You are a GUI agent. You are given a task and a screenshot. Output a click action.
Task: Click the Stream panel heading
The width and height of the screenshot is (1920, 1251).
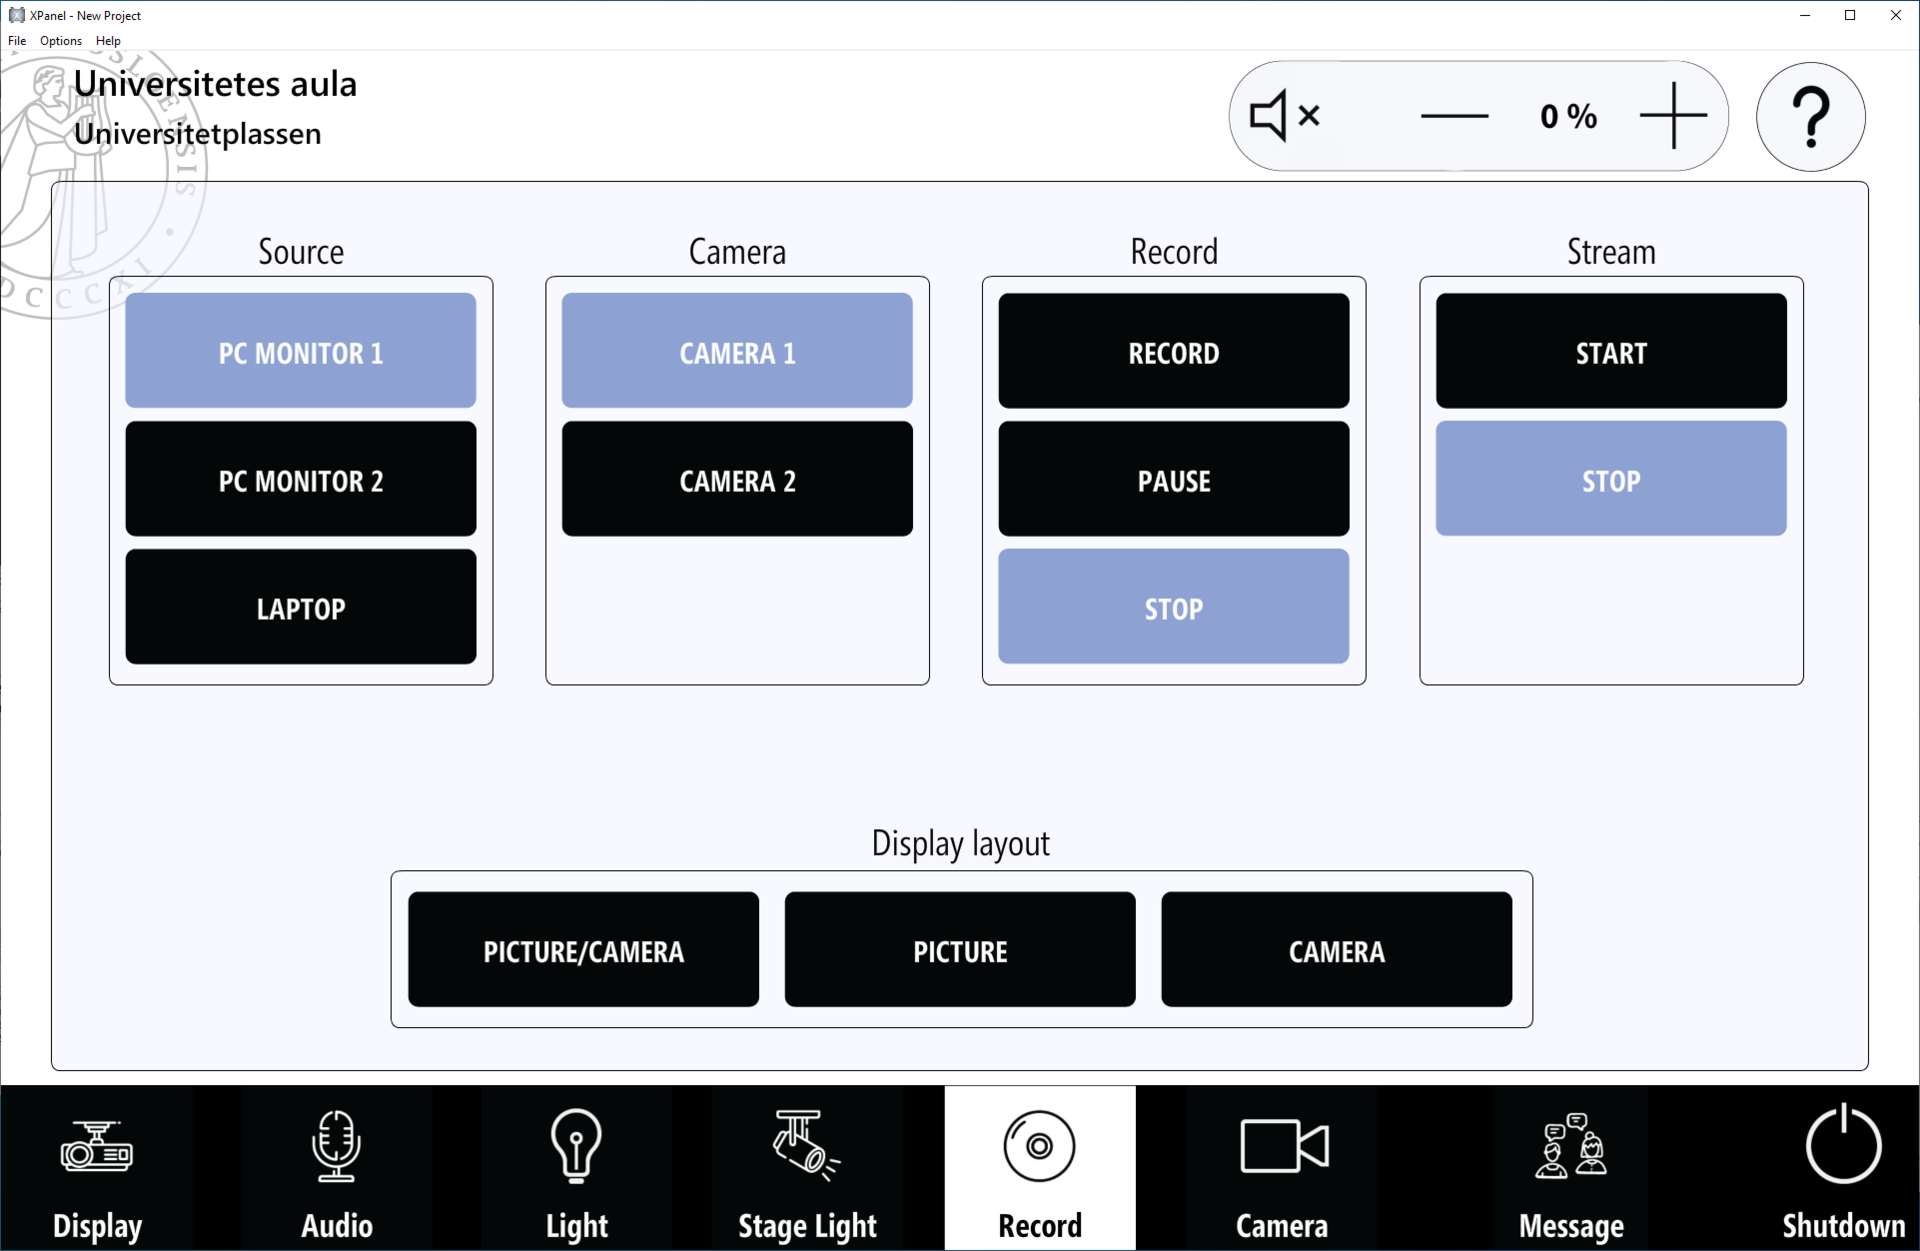1611,252
